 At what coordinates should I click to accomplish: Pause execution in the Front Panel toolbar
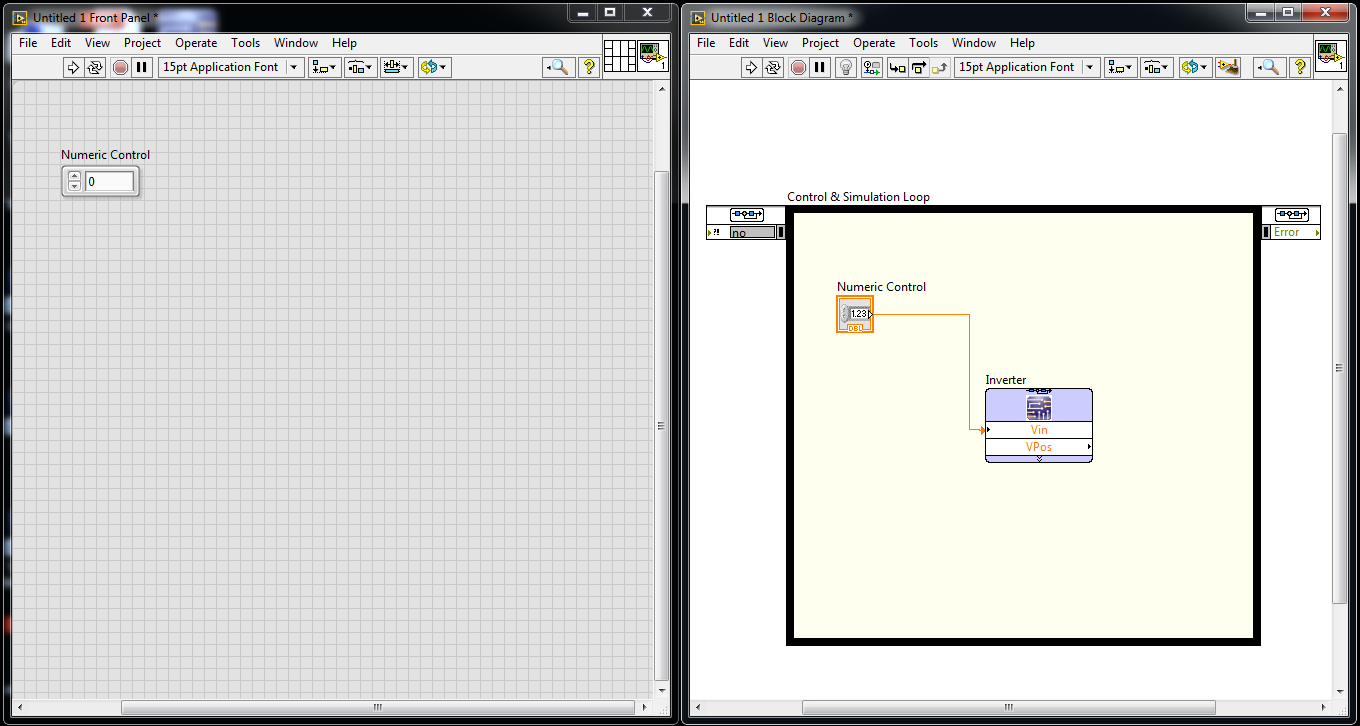[142, 67]
